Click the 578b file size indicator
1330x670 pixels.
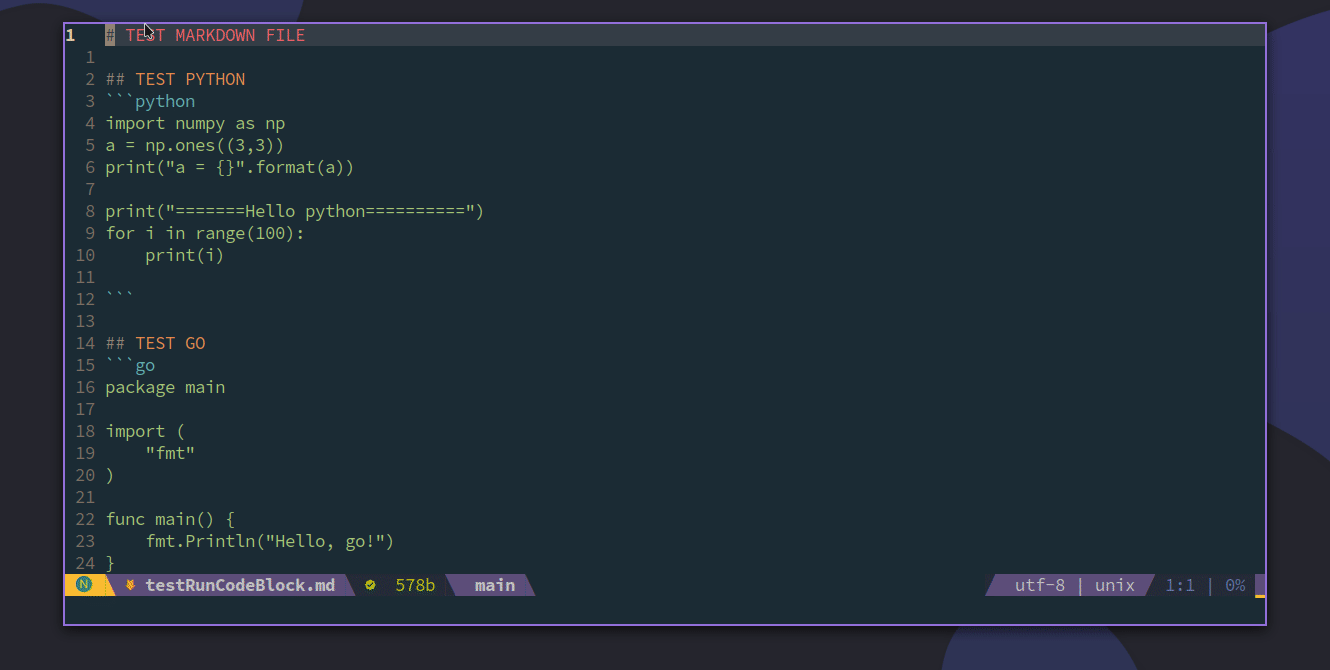415,585
